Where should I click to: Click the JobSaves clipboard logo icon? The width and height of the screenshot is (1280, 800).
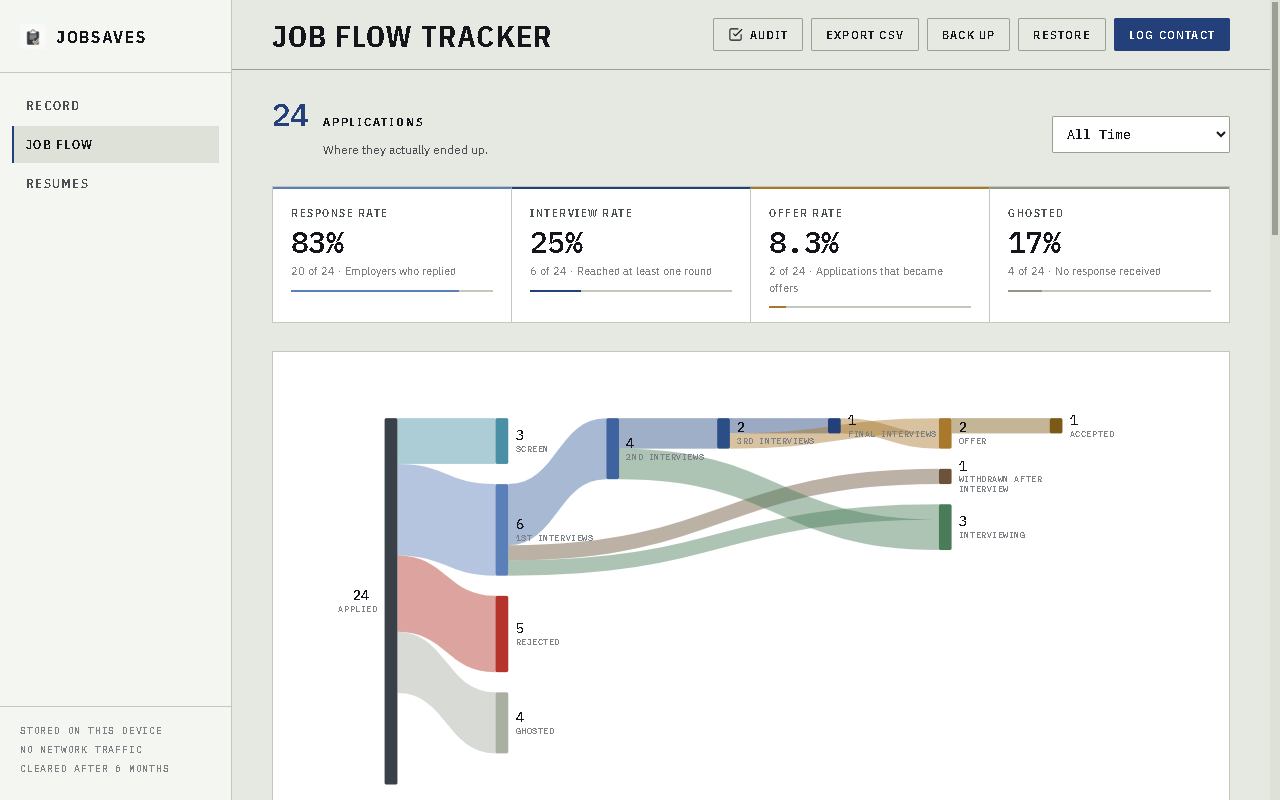[34, 37]
